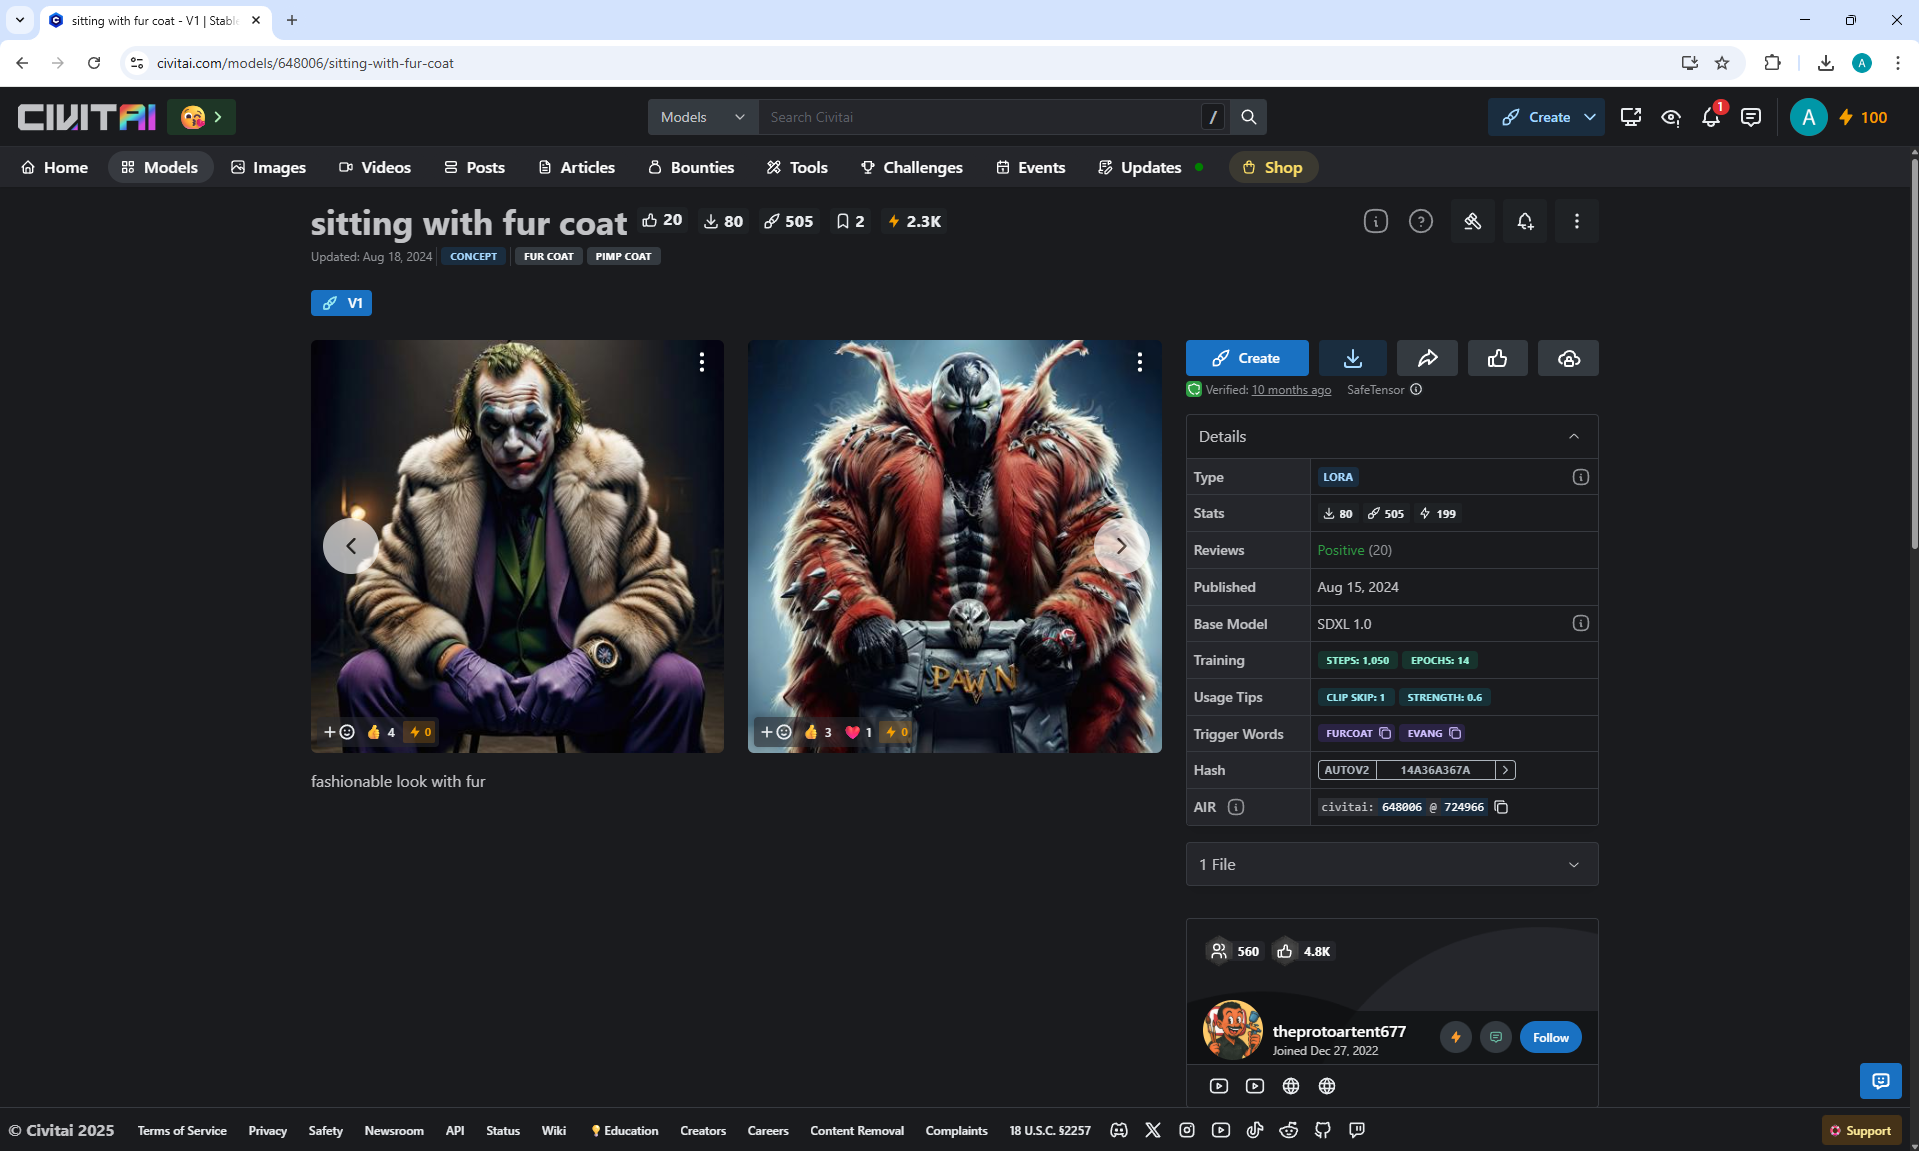Open the Challenges tab
The height and width of the screenshot is (1151, 1919).
click(x=912, y=167)
